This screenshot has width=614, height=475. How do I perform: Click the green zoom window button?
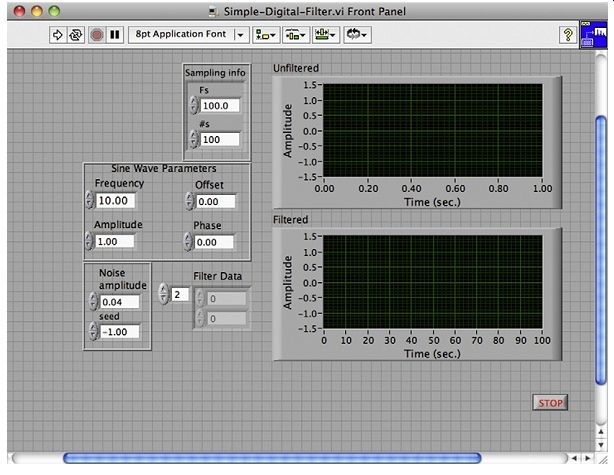pos(54,11)
